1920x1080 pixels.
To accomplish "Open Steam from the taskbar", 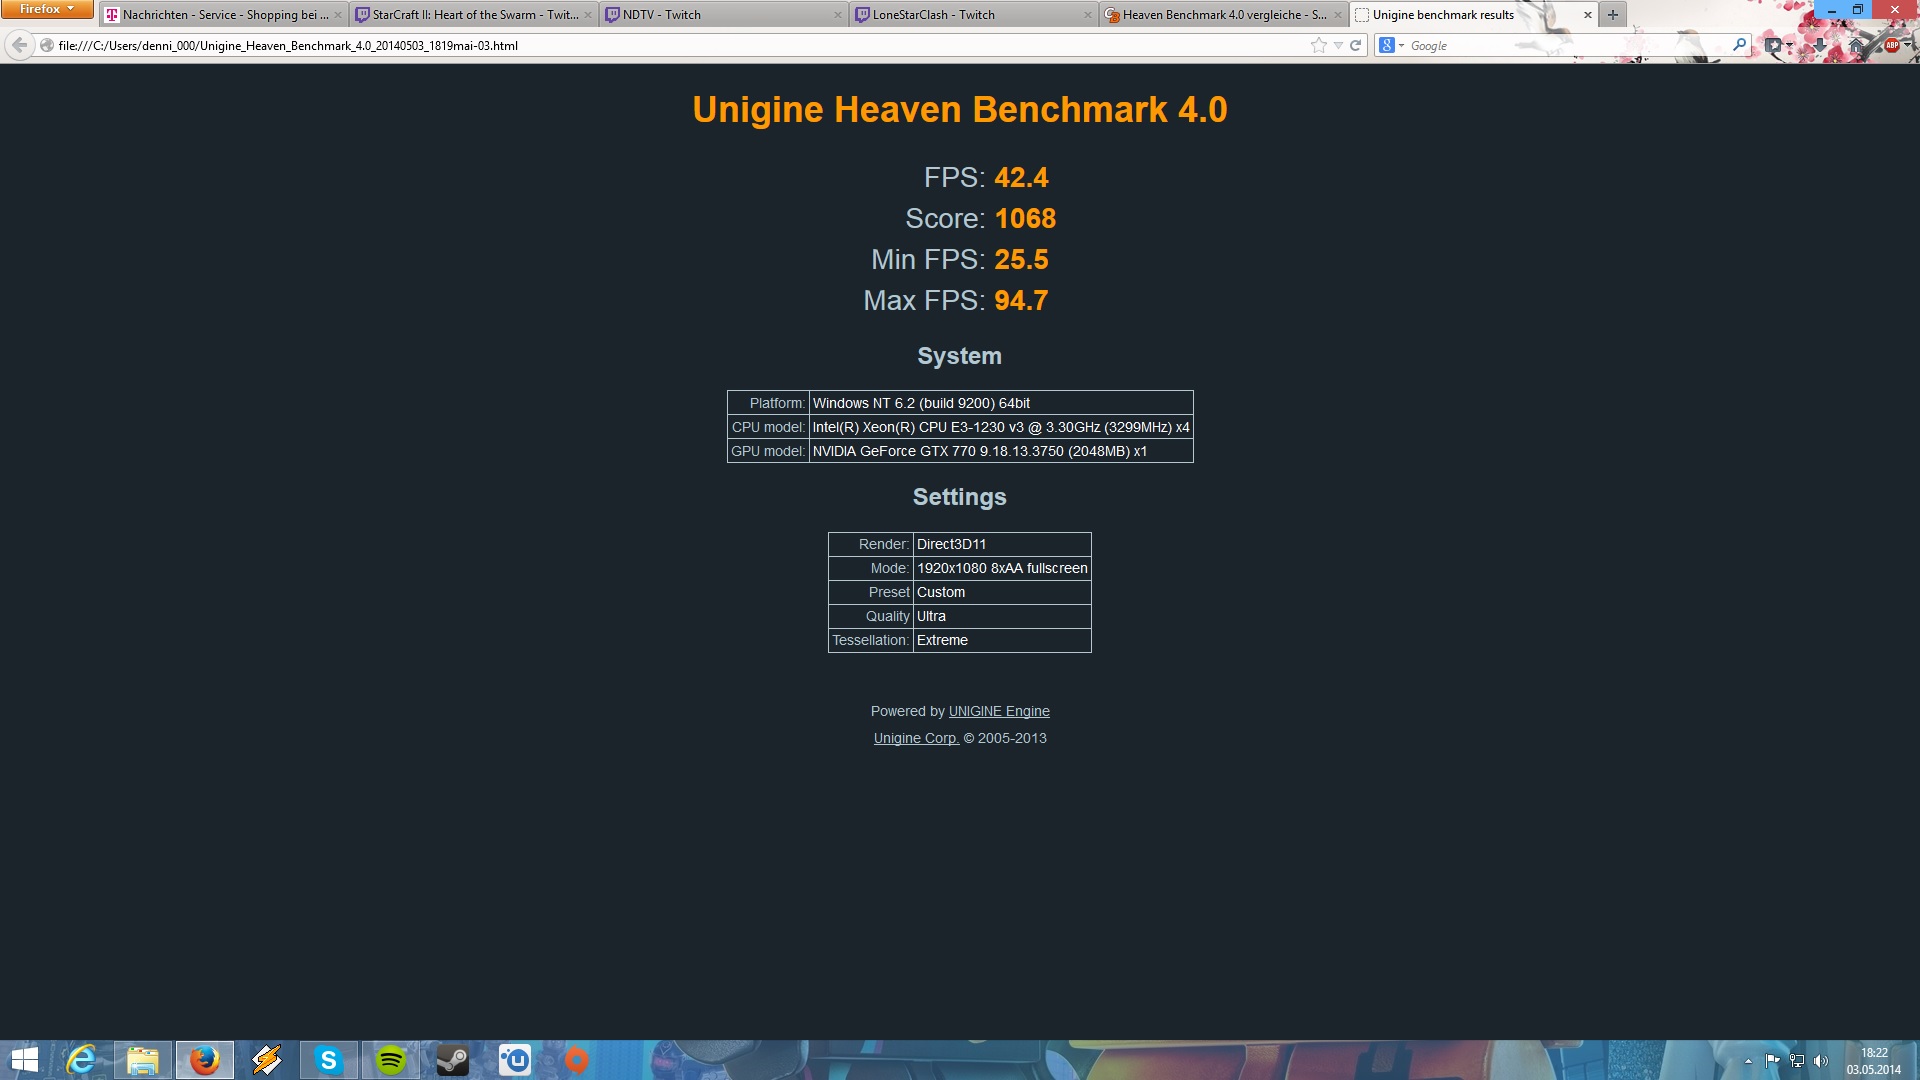I will 453,1060.
